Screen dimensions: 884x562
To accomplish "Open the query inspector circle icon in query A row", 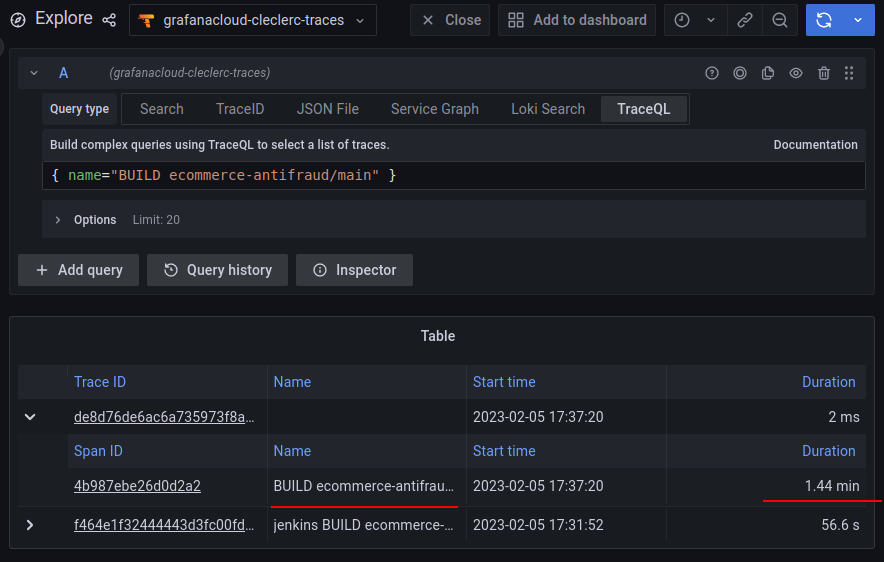I will [740, 73].
